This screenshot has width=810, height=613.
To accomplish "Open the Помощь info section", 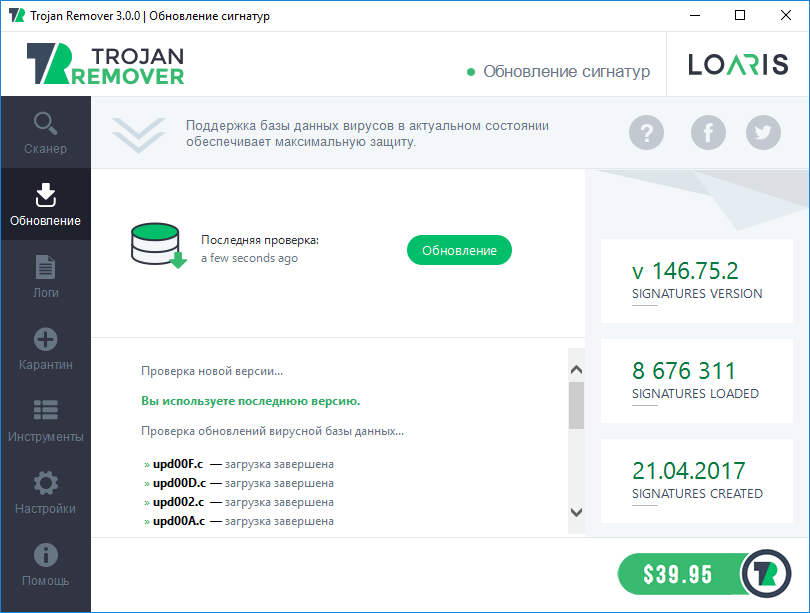I will click(45, 564).
